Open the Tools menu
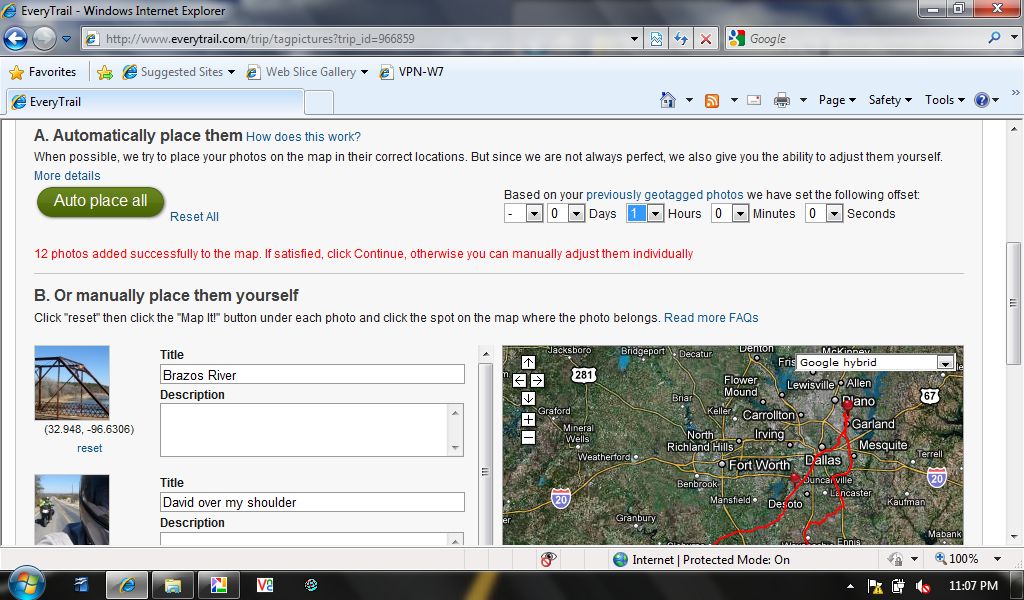 944,100
